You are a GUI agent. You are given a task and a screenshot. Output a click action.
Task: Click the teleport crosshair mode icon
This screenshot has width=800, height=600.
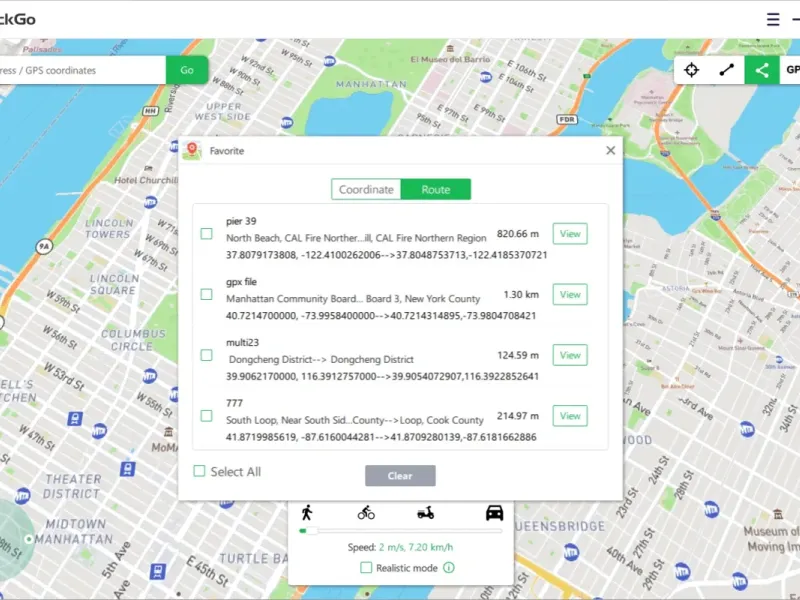pyautogui.click(x=691, y=70)
